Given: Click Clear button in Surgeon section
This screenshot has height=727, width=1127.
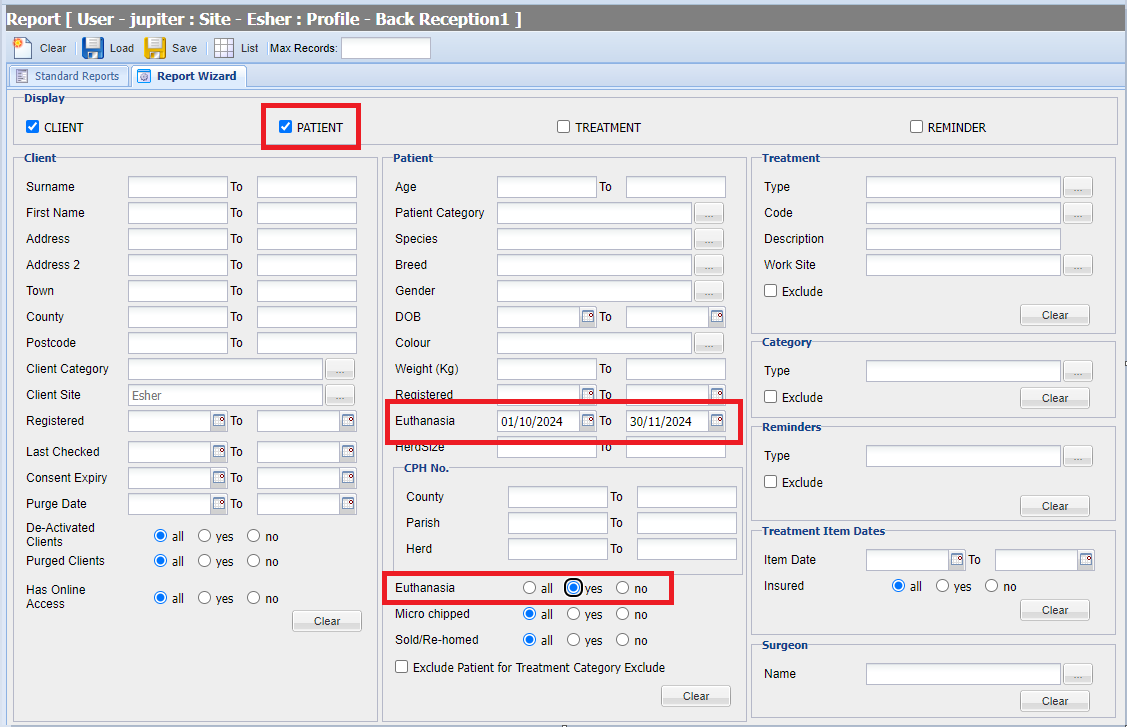Looking at the screenshot, I should coord(1054,700).
